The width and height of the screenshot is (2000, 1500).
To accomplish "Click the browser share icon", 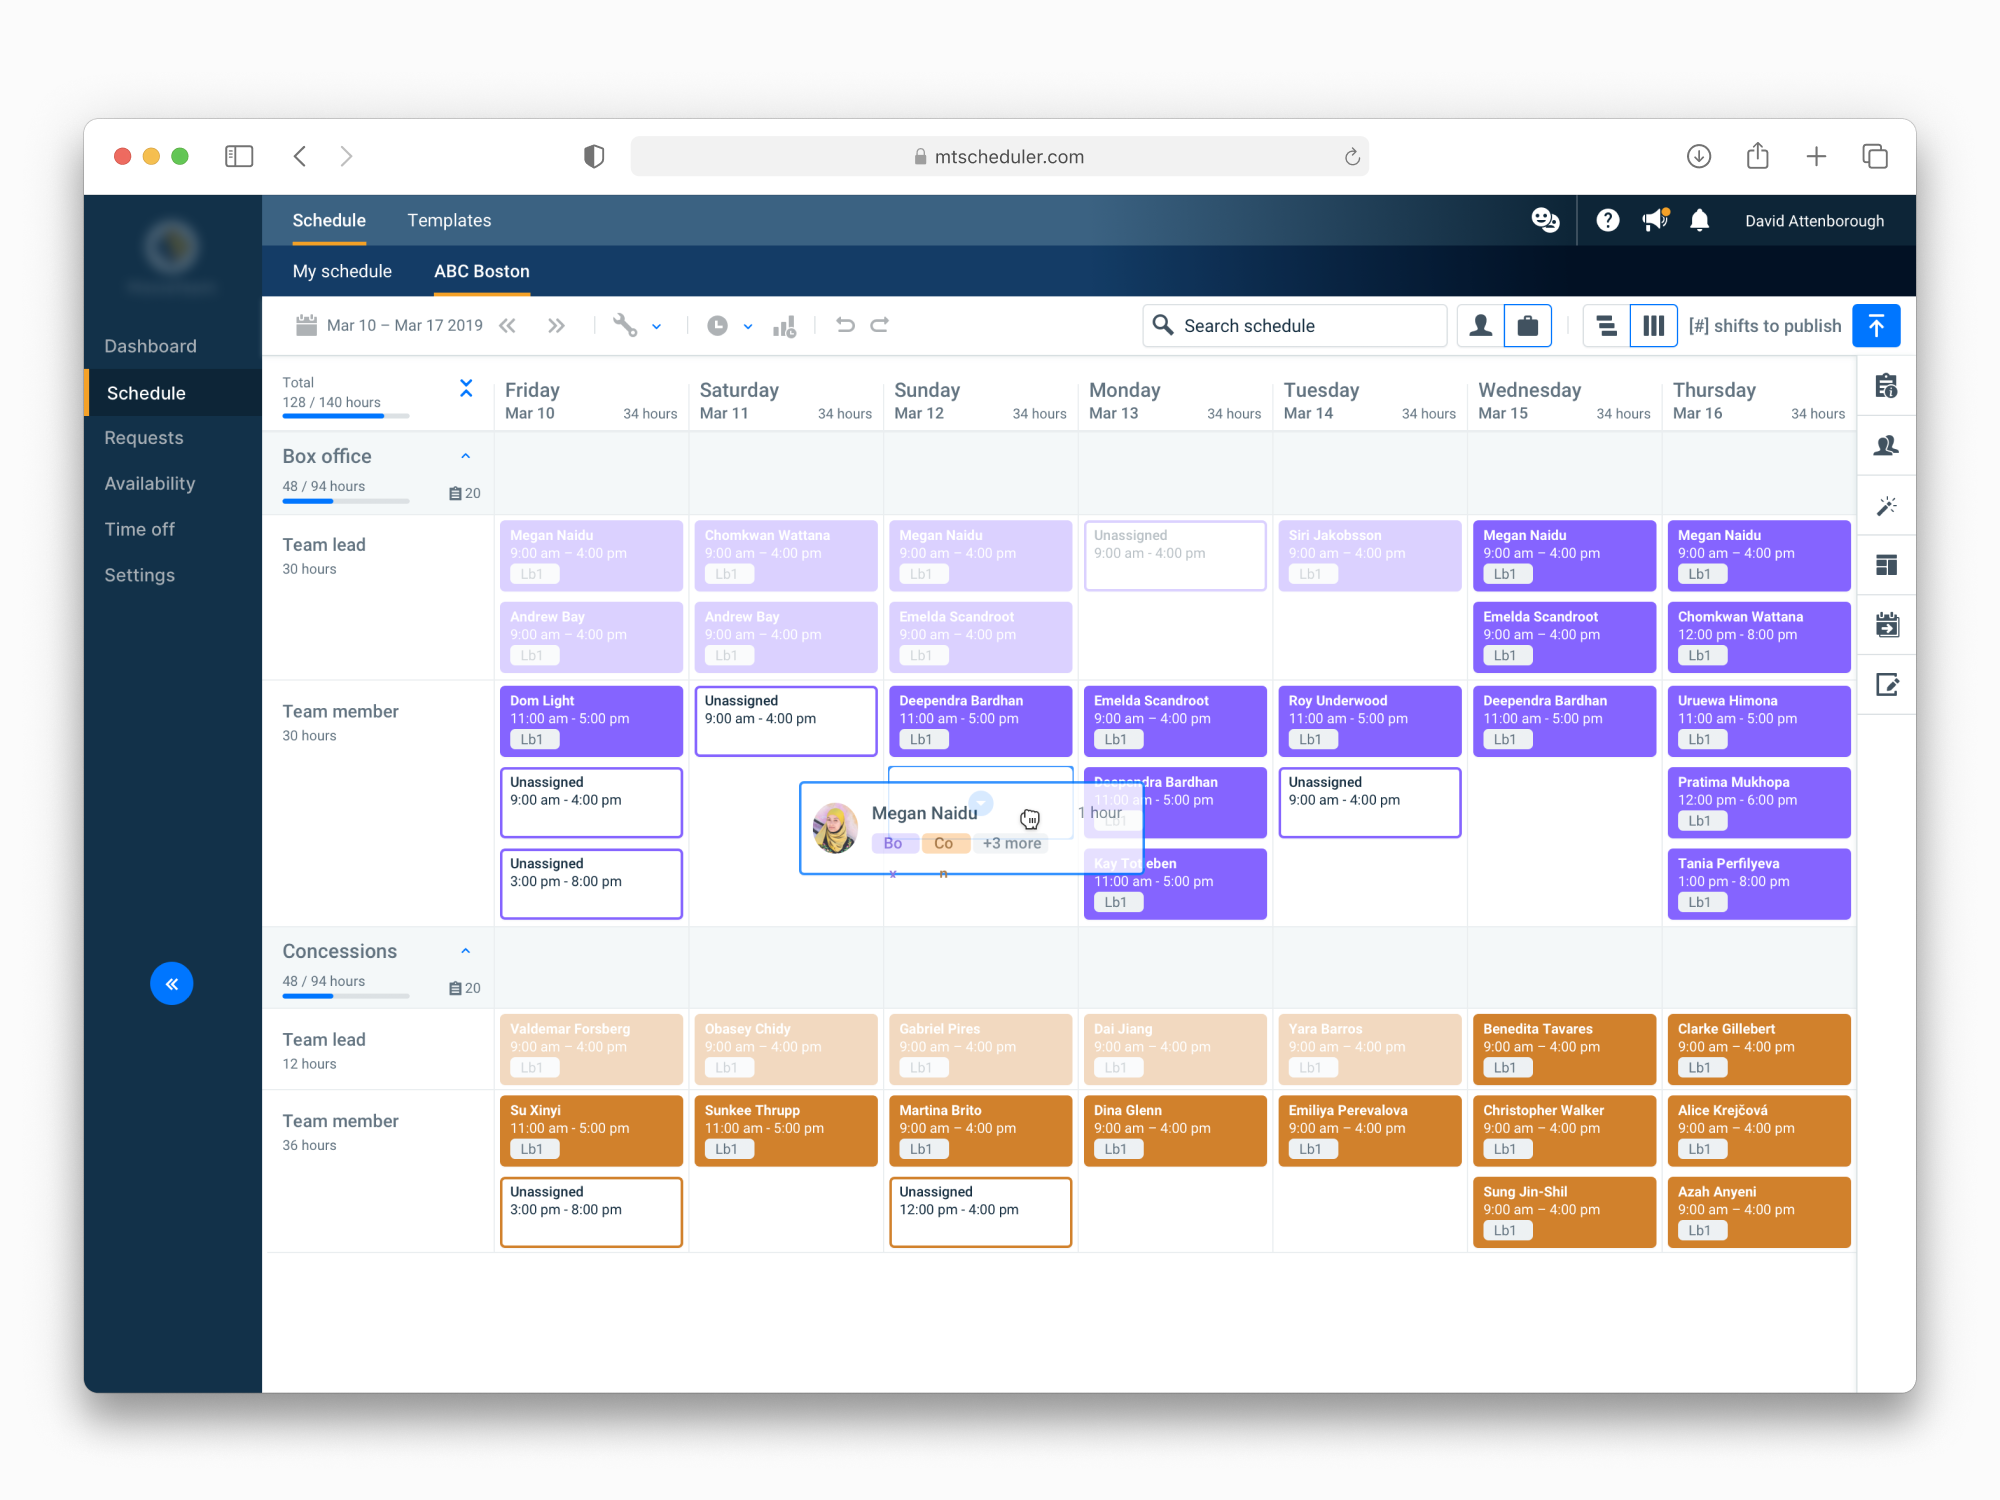I will coord(1758,156).
